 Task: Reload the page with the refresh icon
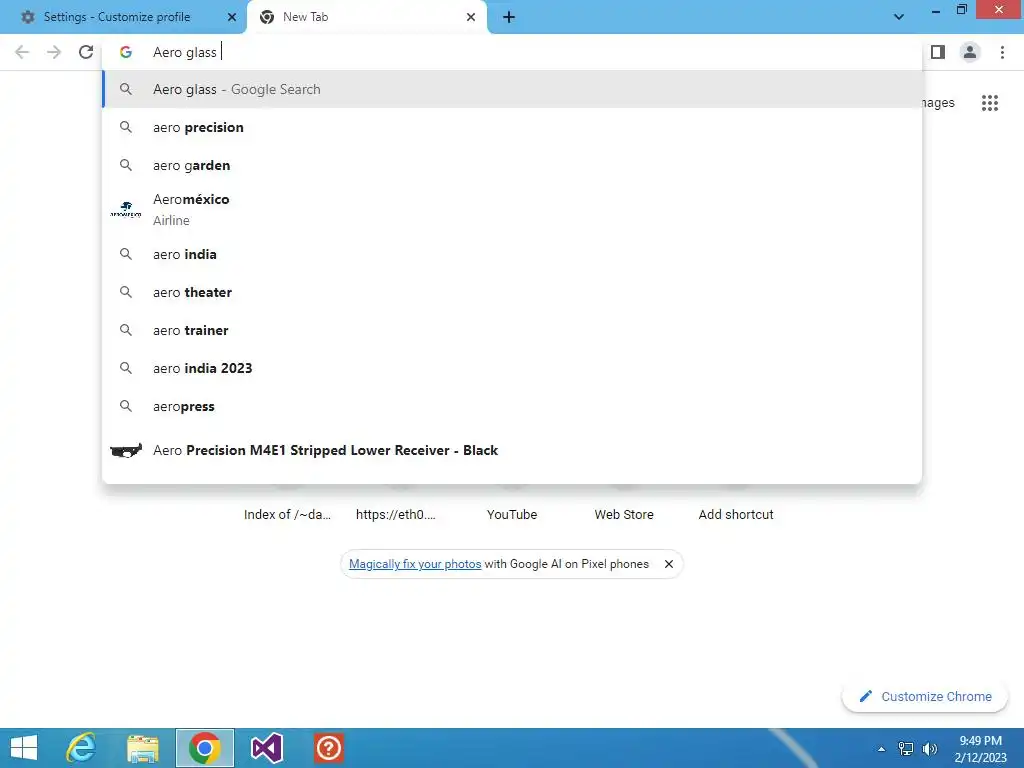86,52
